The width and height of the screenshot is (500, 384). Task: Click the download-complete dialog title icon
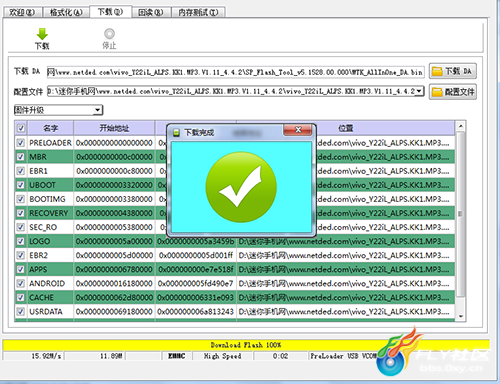(176, 133)
